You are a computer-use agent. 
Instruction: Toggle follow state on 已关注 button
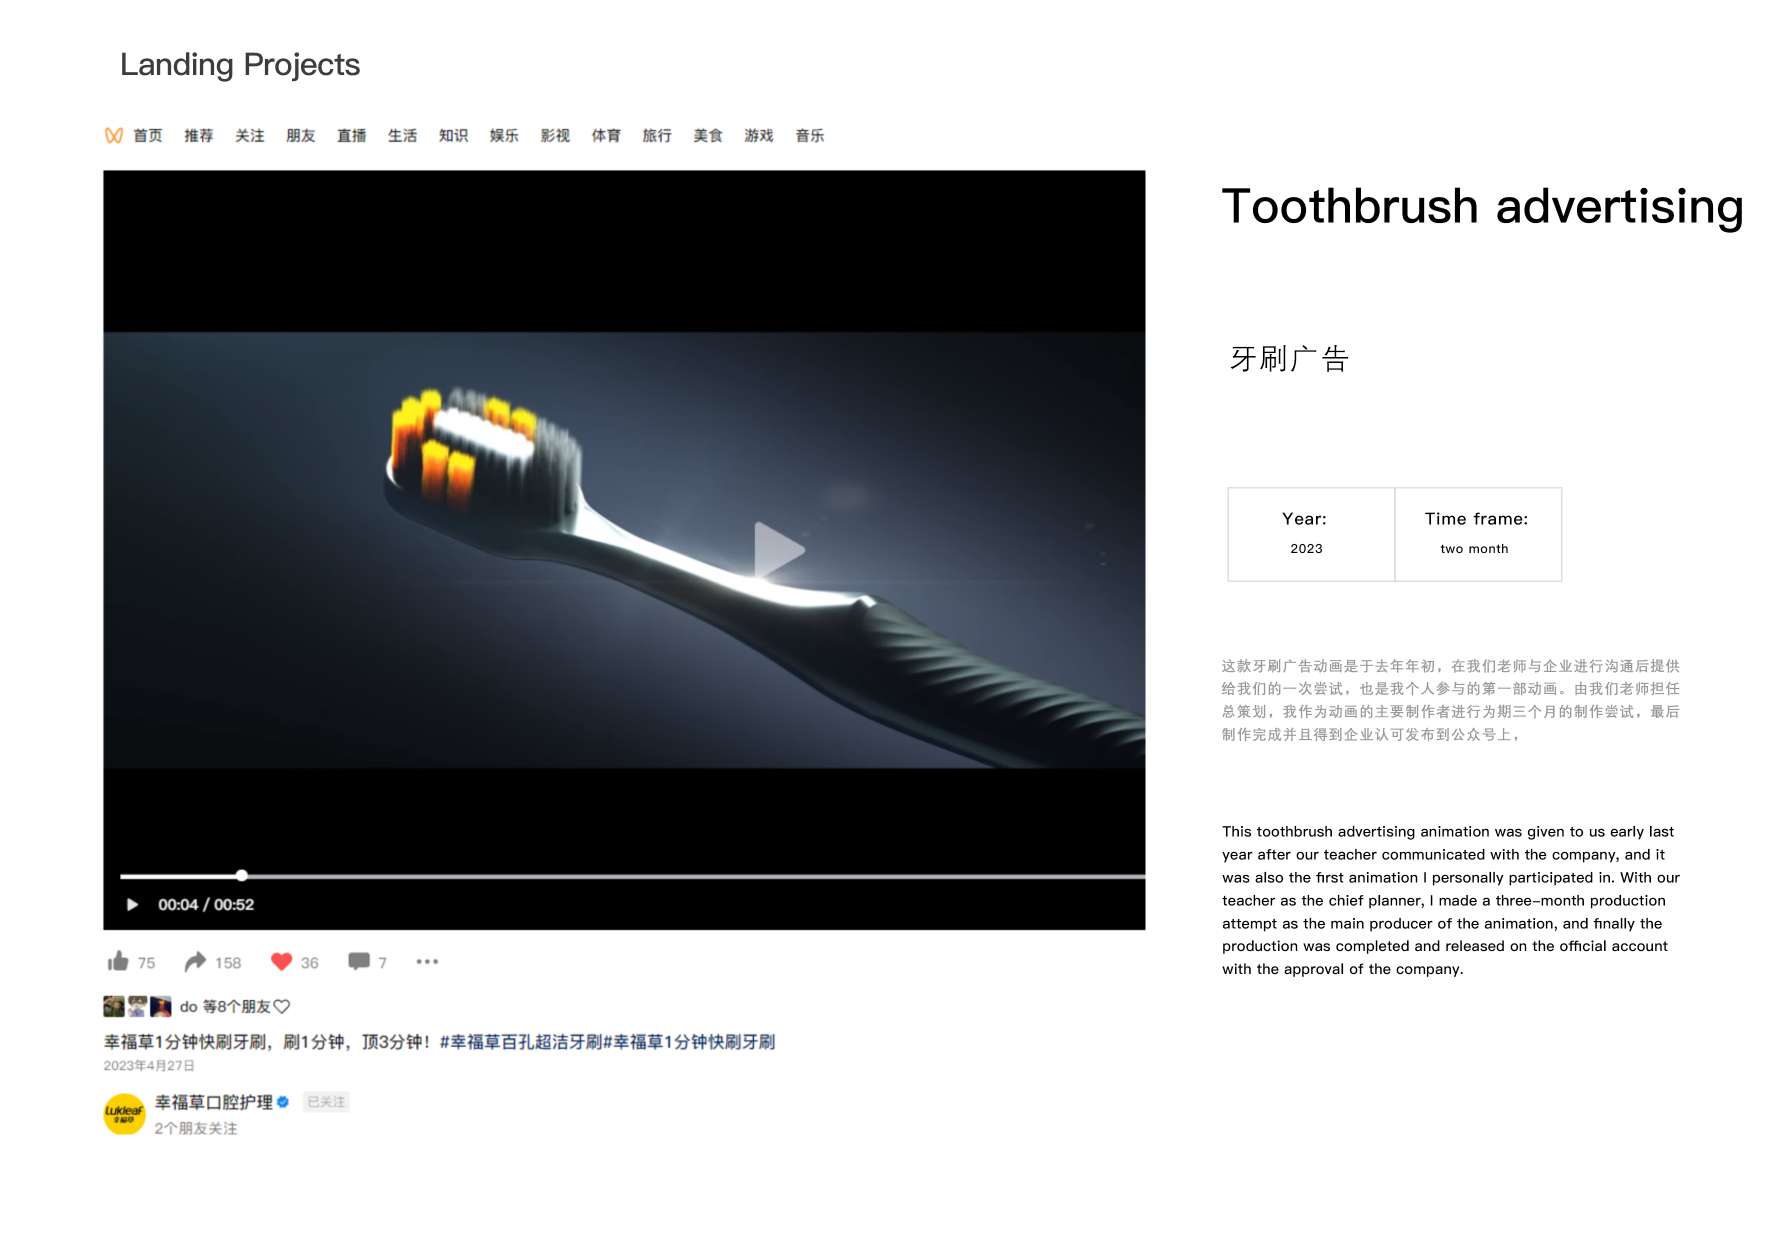(x=325, y=1103)
